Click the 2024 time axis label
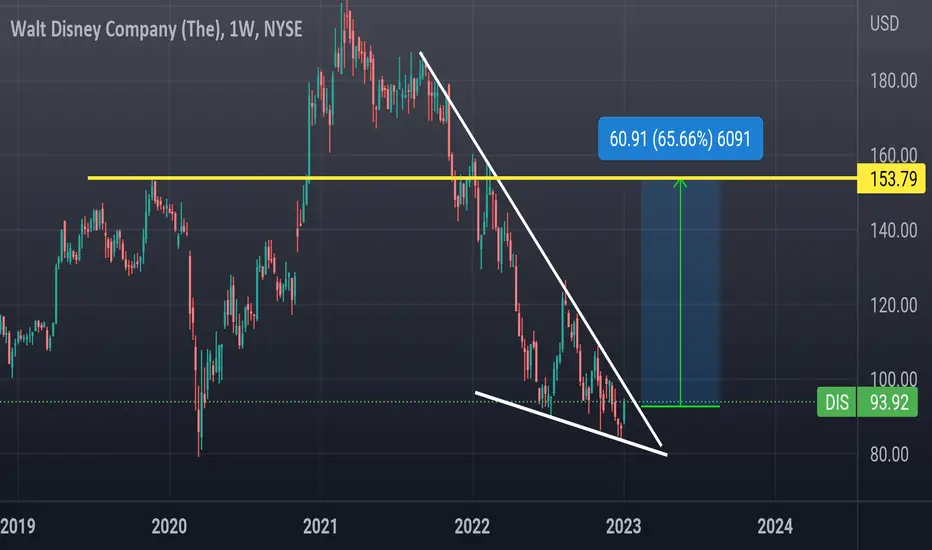This screenshot has width=932, height=550. 775,526
